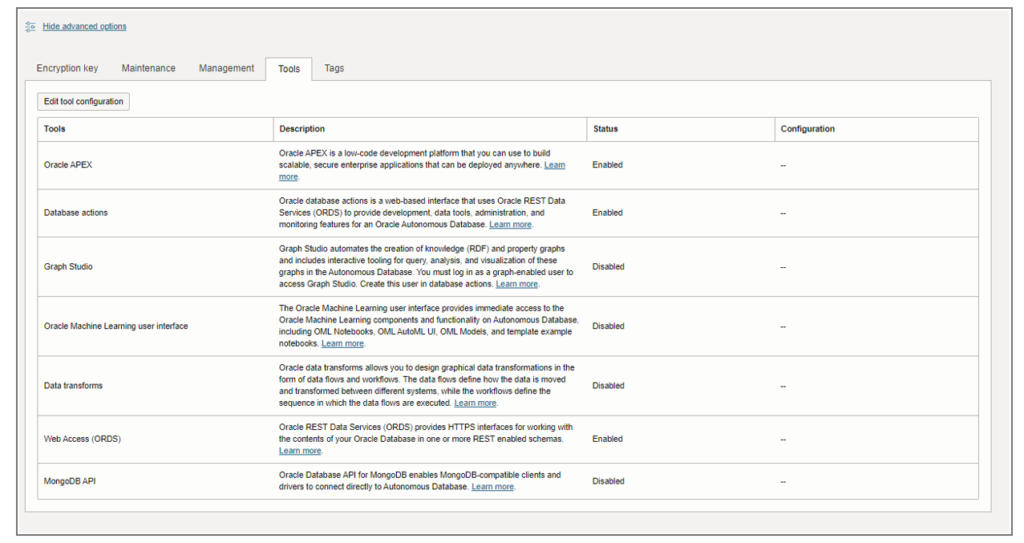The image size is (1024, 543).
Task: Select the Tools tab
Action: click(289, 69)
